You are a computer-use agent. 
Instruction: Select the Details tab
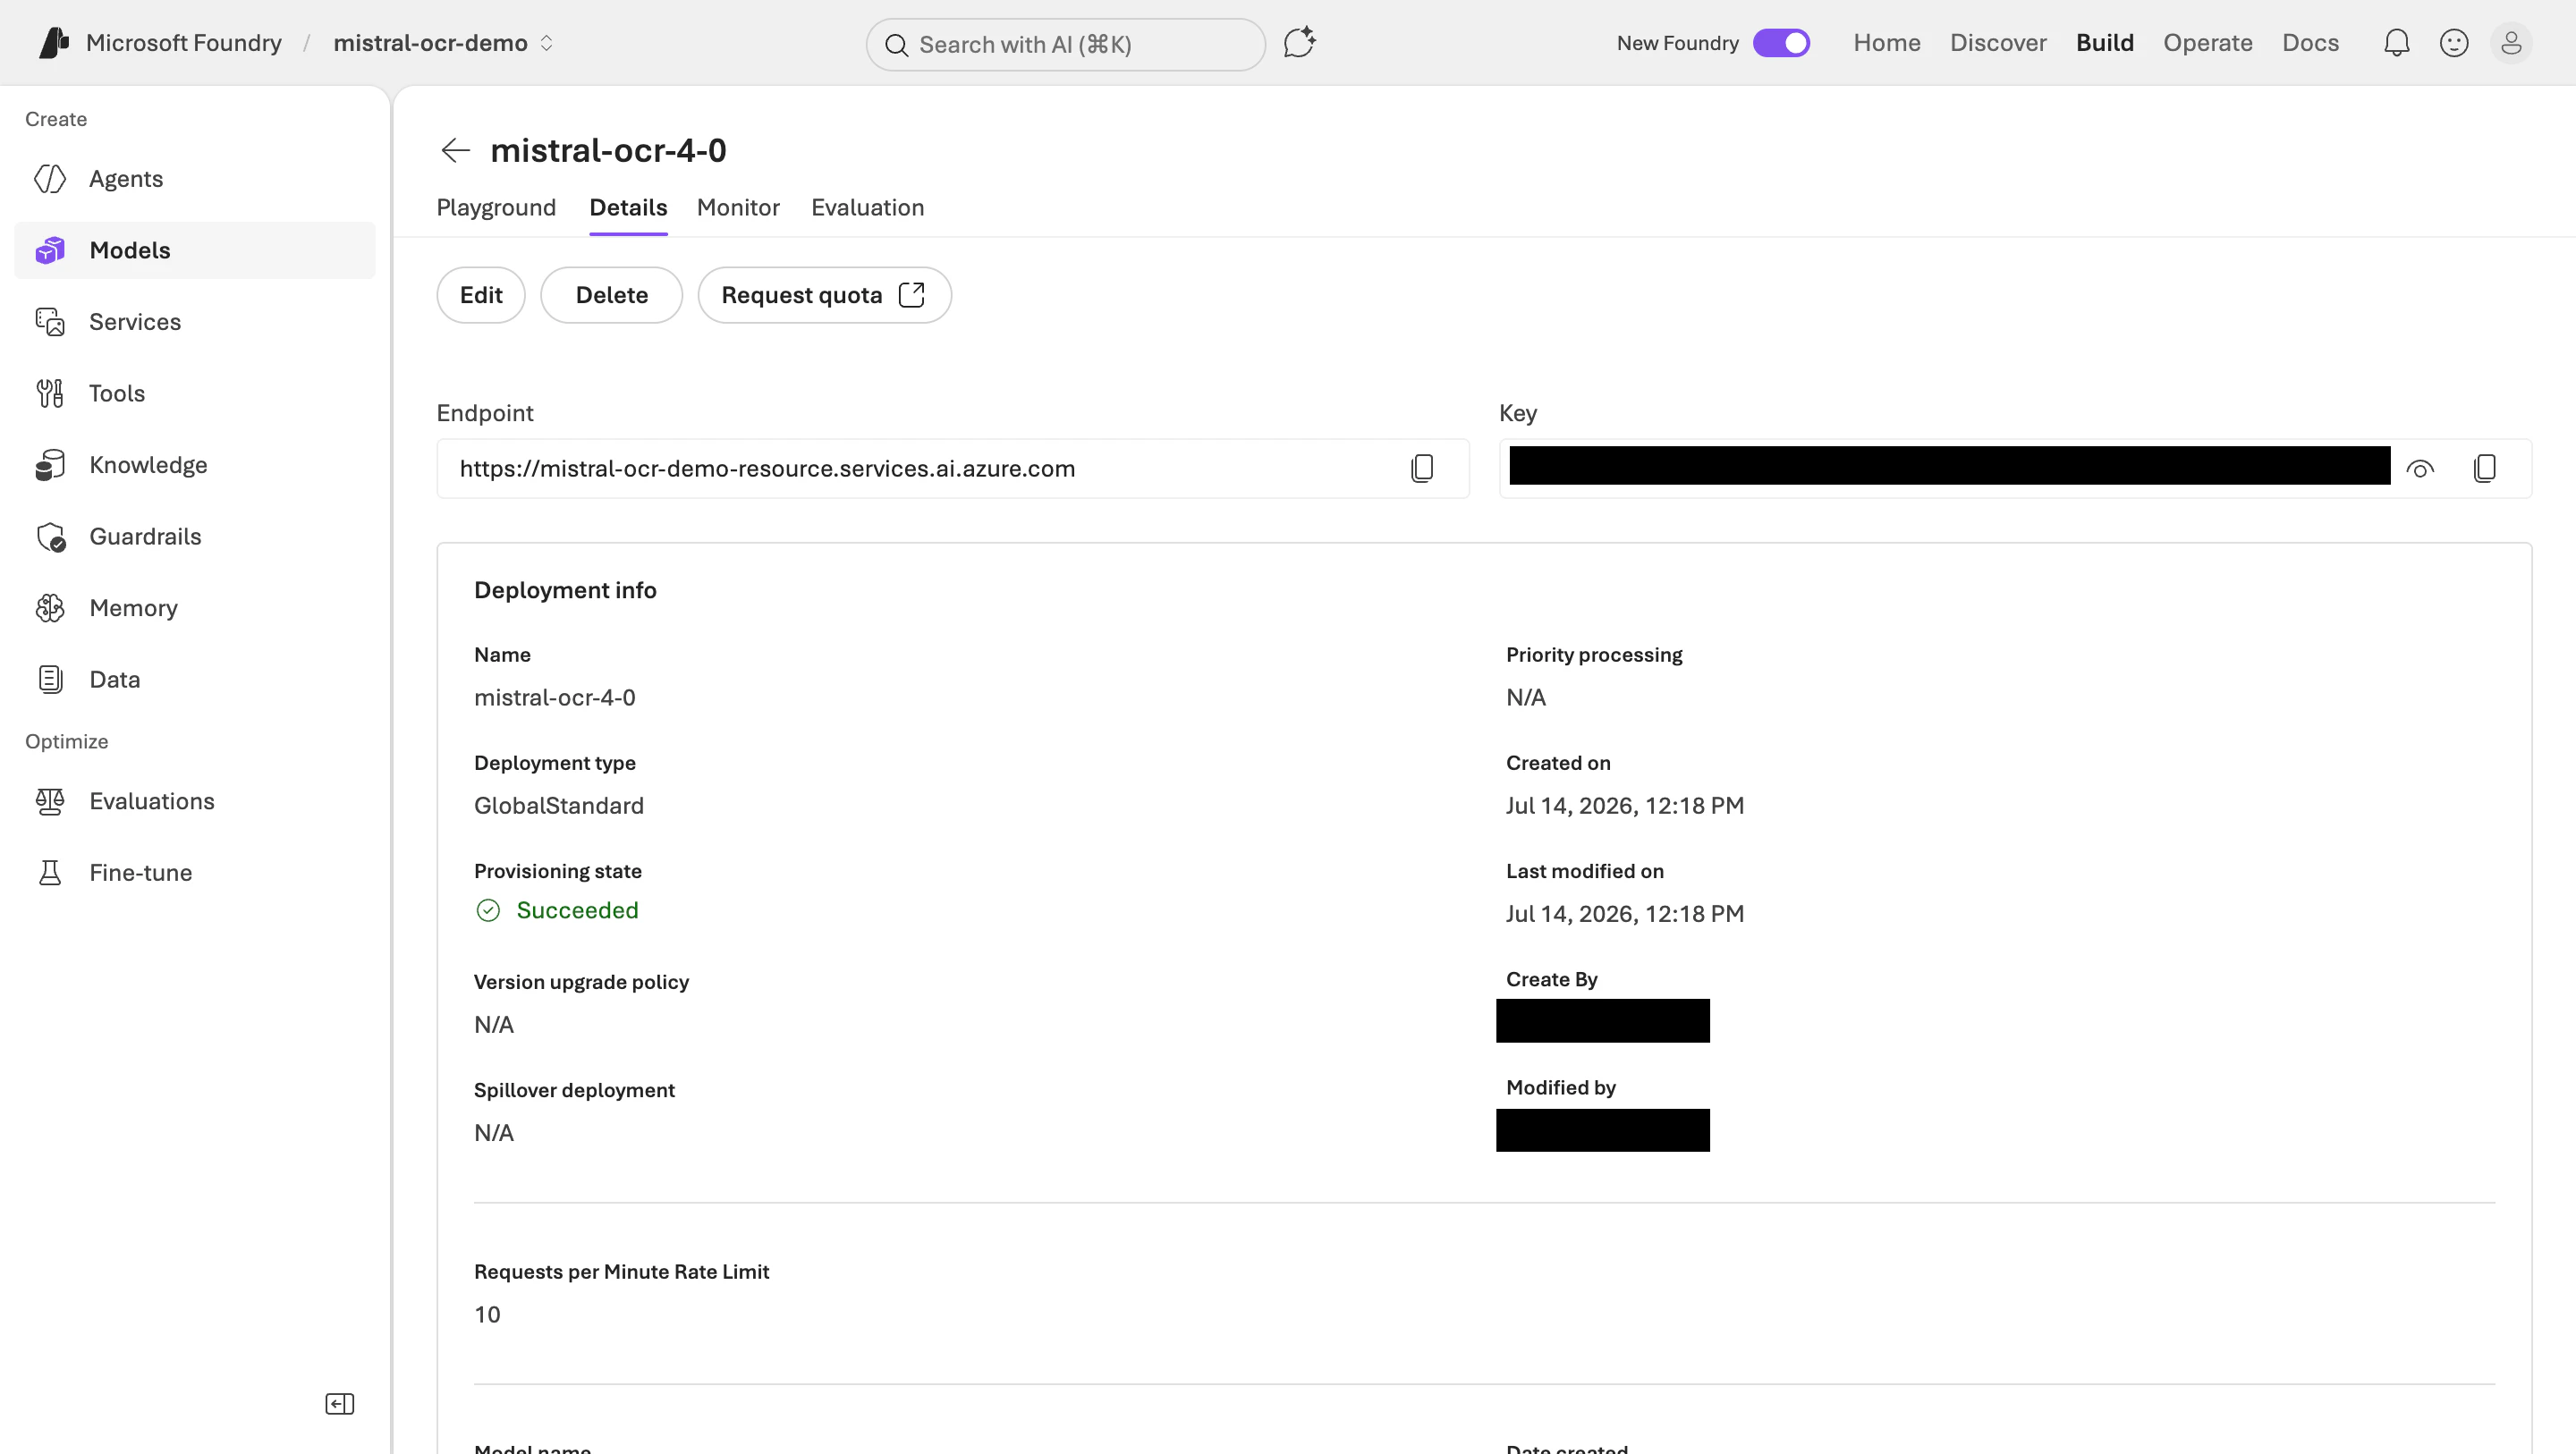point(628,207)
